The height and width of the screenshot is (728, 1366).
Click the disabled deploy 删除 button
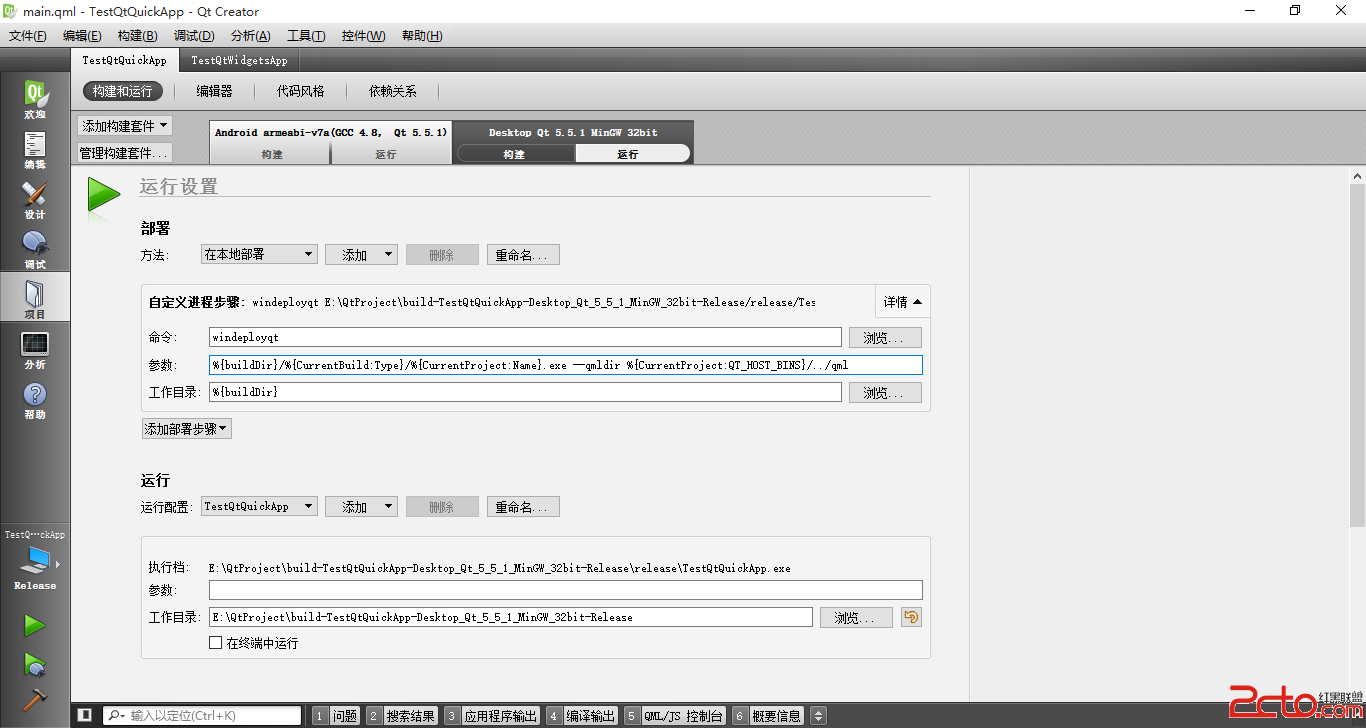click(442, 255)
